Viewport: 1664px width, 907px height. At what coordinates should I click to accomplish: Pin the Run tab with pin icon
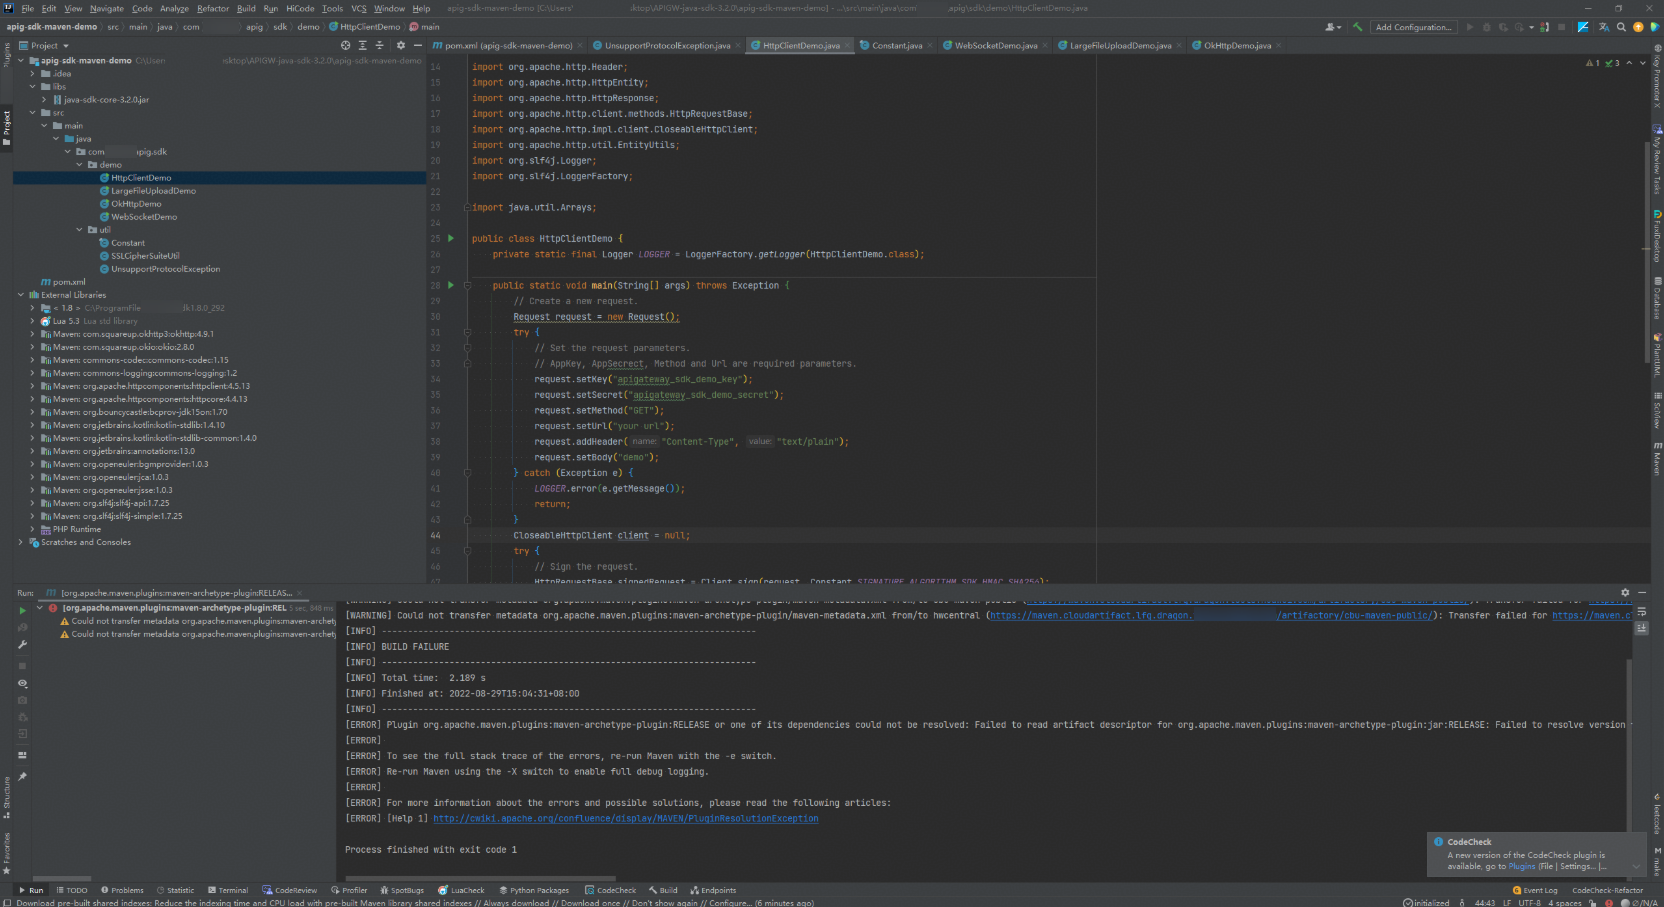point(22,776)
